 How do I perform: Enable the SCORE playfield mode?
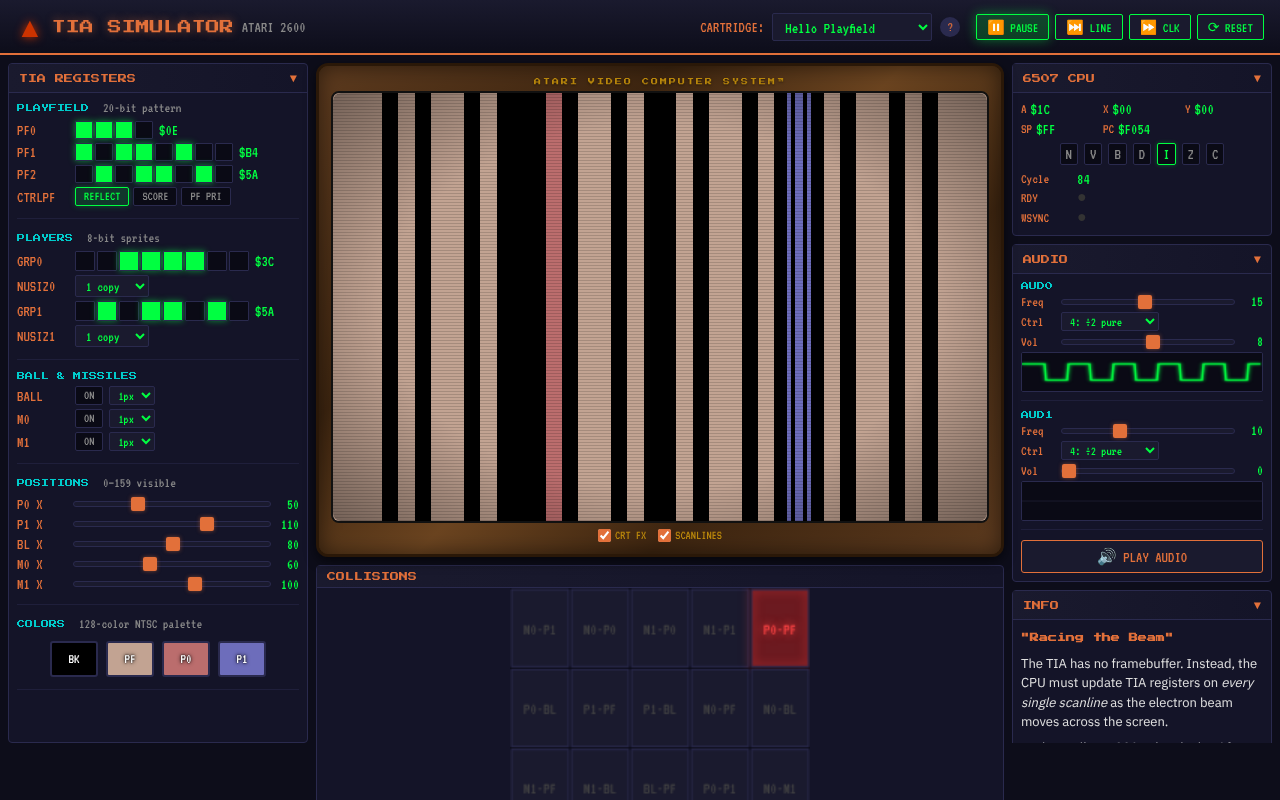155,196
